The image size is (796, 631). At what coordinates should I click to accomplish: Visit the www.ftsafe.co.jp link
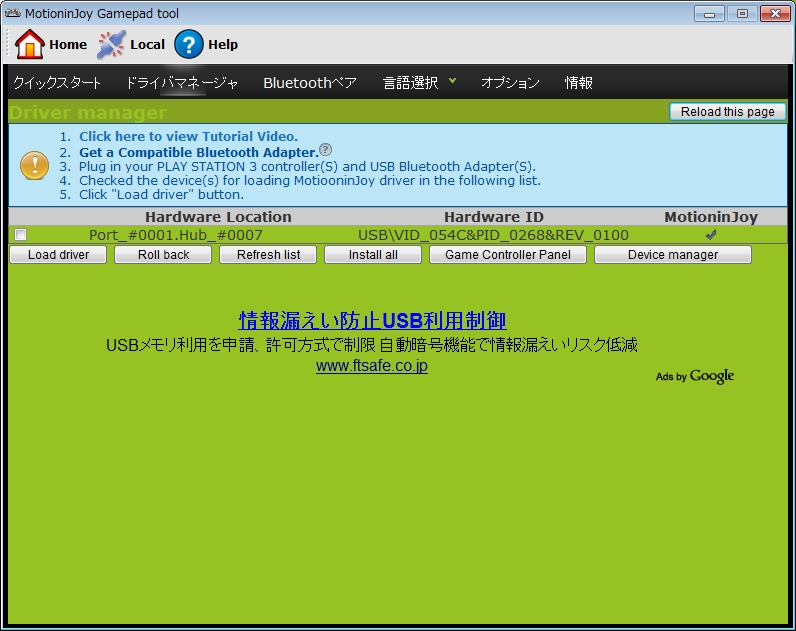(x=372, y=366)
